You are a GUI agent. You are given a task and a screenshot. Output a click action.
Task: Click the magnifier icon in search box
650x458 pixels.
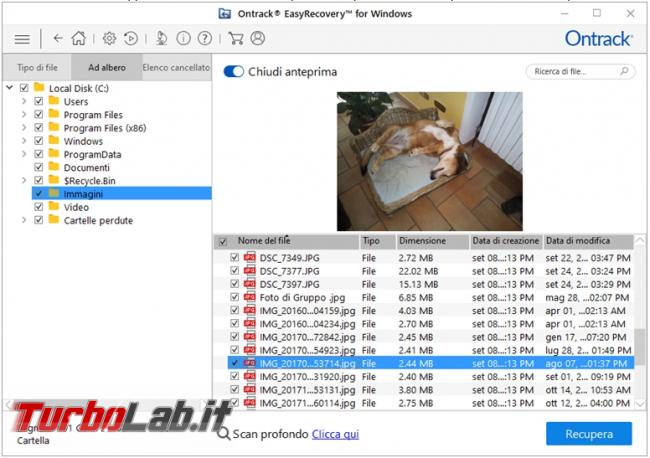[x=624, y=71]
